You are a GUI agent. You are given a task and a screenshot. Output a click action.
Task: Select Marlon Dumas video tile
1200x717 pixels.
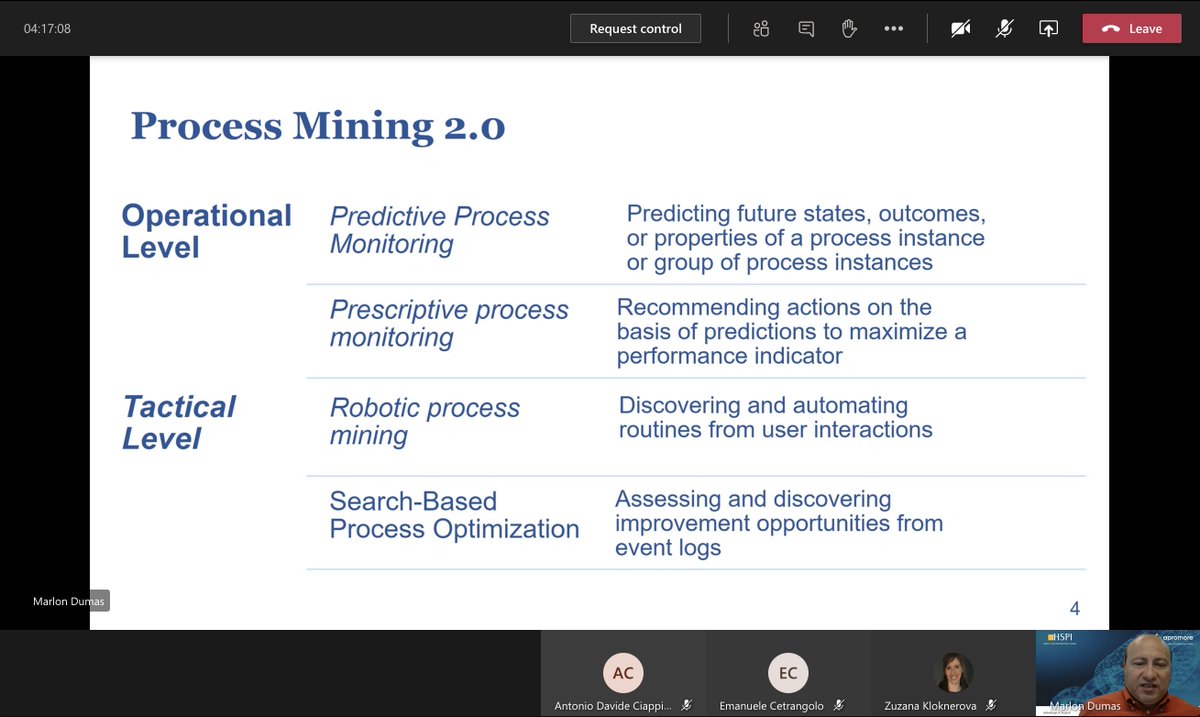[x=1117, y=673]
